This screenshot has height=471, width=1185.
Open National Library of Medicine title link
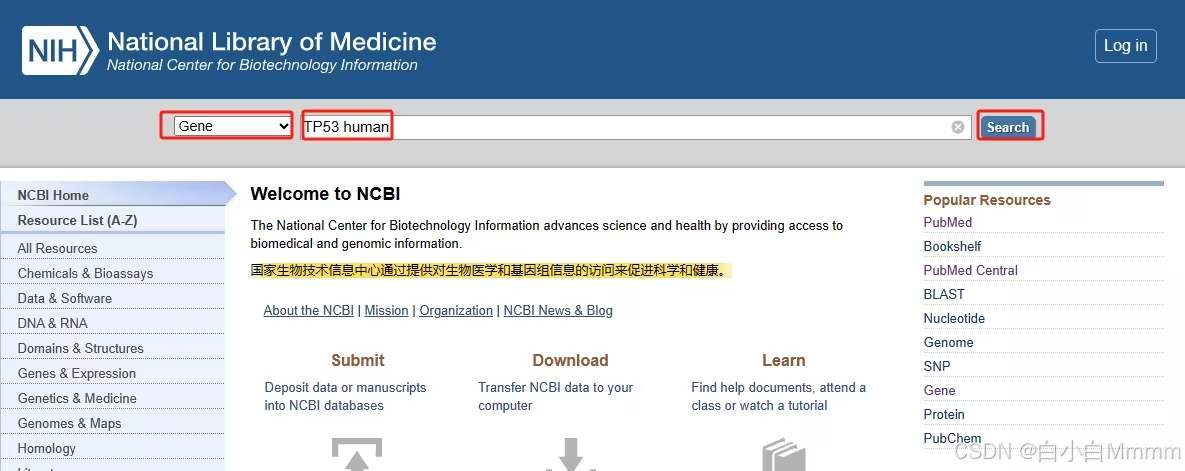click(x=272, y=41)
